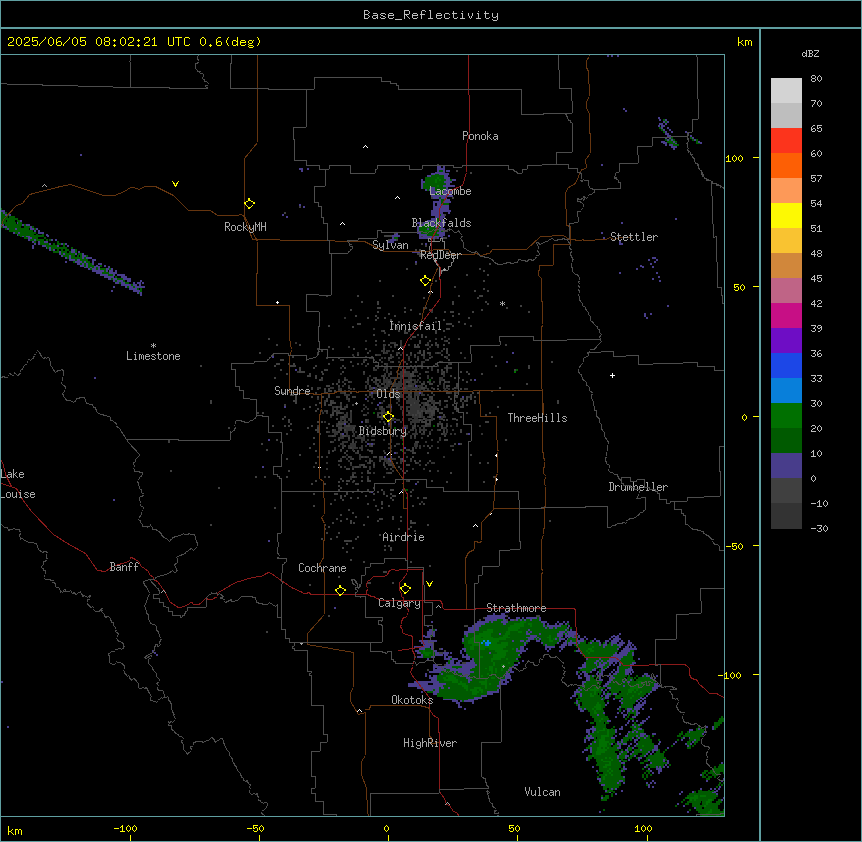Click the Limestone label
This screenshot has height=842, width=862.
point(153,356)
